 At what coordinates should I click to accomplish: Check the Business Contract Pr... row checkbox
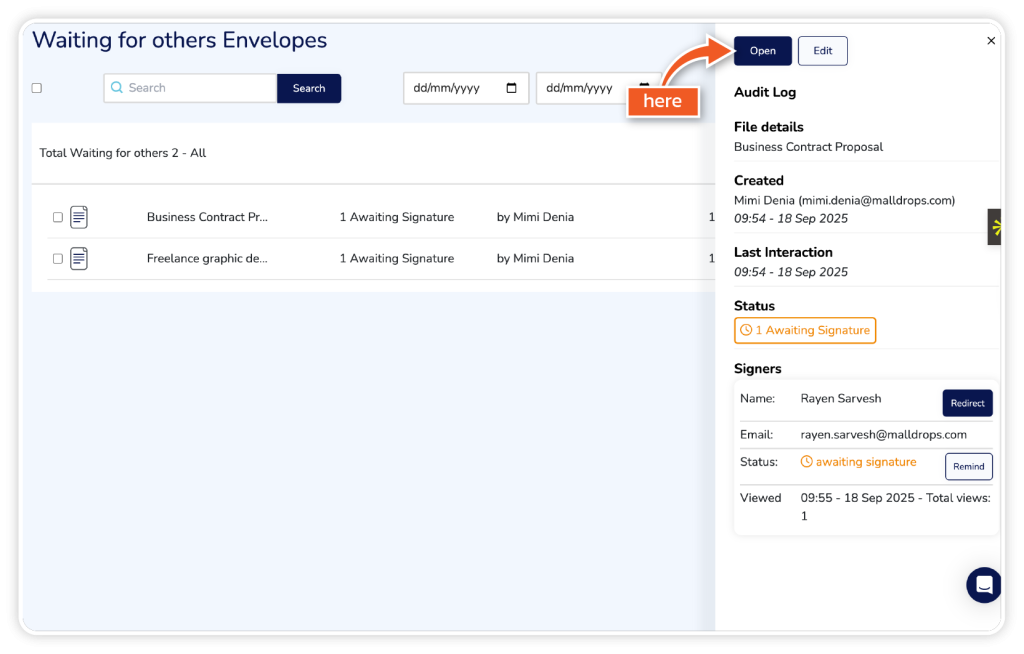tap(58, 217)
